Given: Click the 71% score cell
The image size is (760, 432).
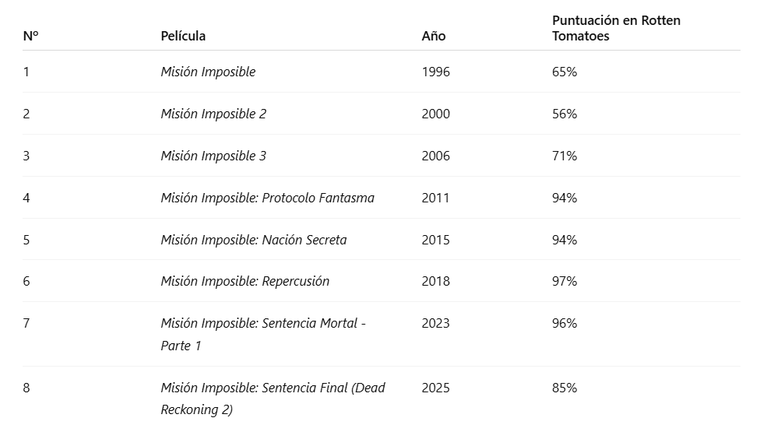Looking at the screenshot, I should coord(564,156).
